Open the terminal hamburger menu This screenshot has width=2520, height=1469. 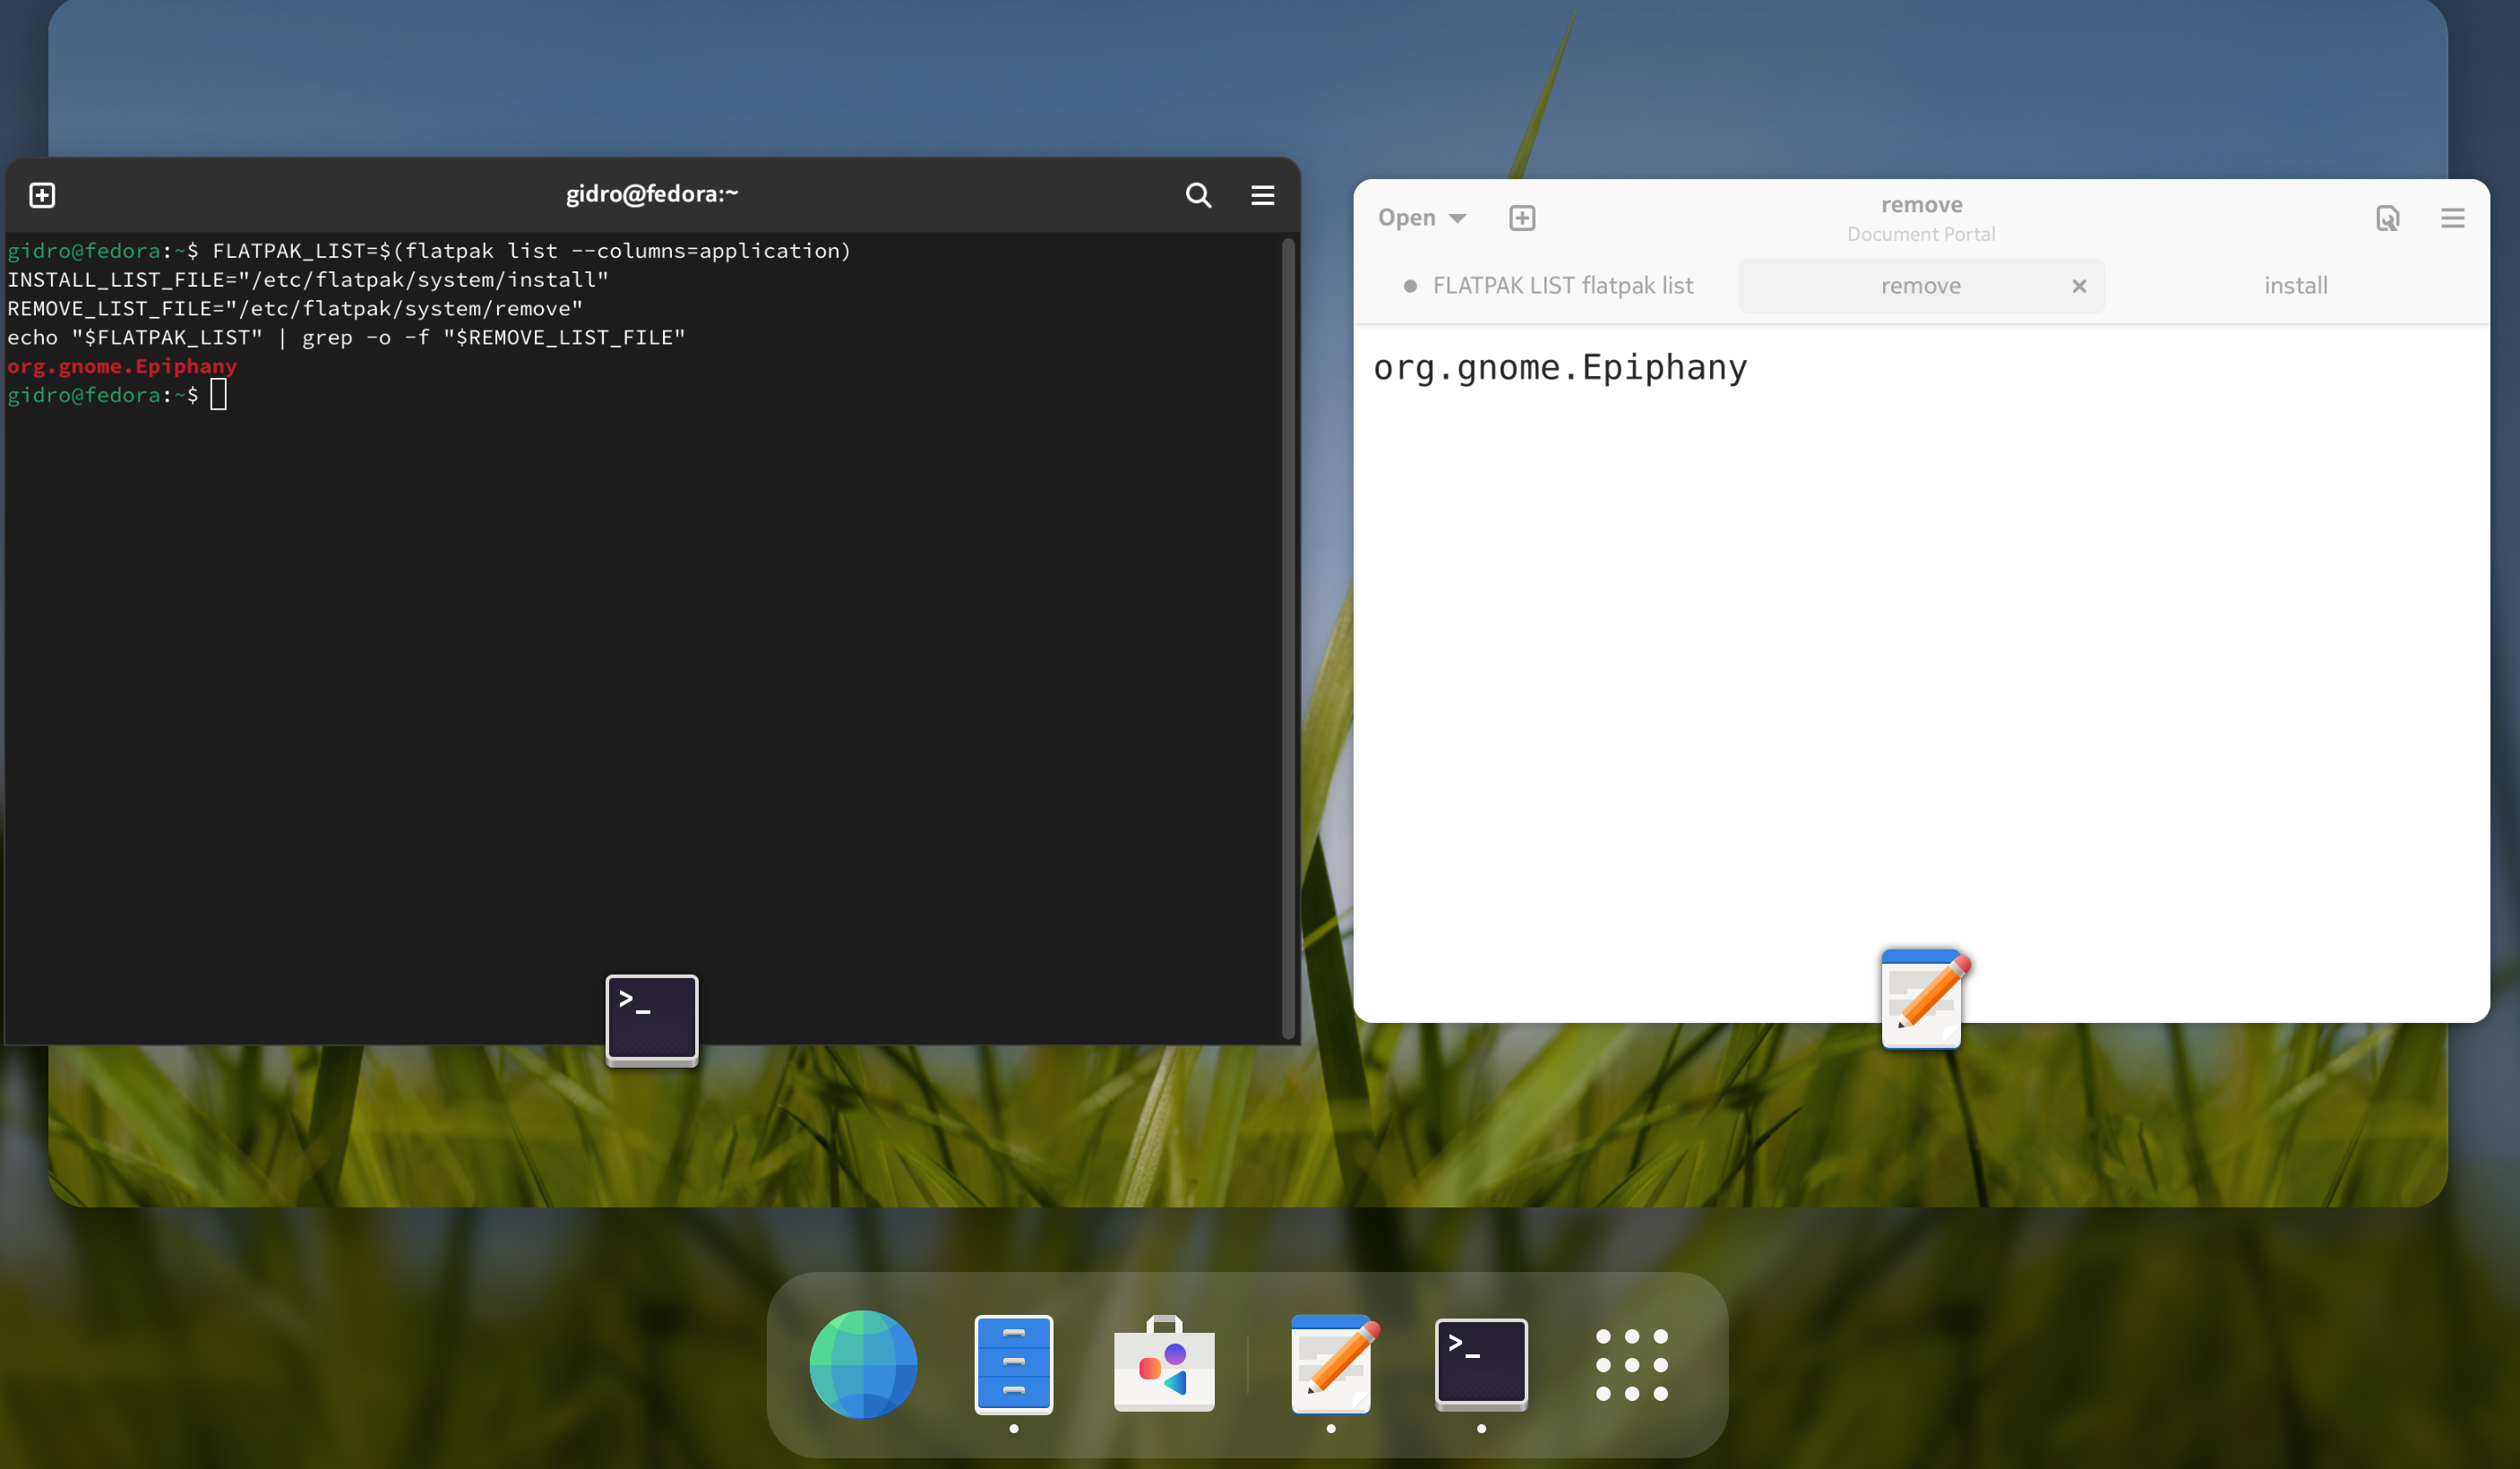pyautogui.click(x=1261, y=194)
